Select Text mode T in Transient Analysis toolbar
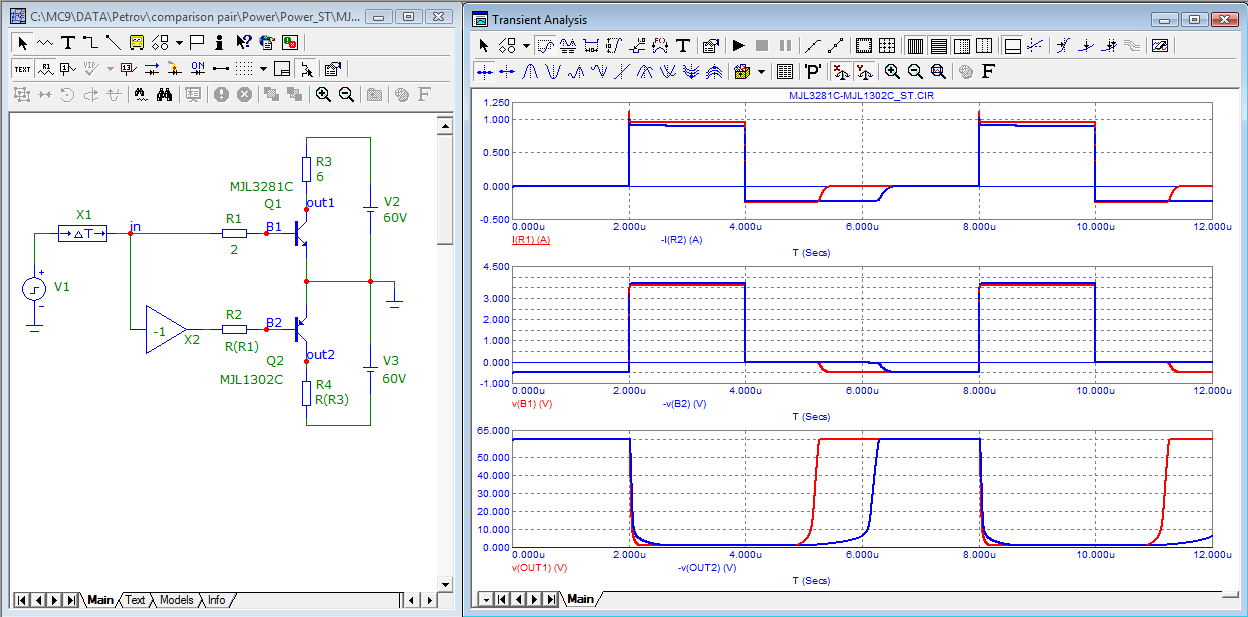This screenshot has height=617, width=1248. tap(683, 46)
